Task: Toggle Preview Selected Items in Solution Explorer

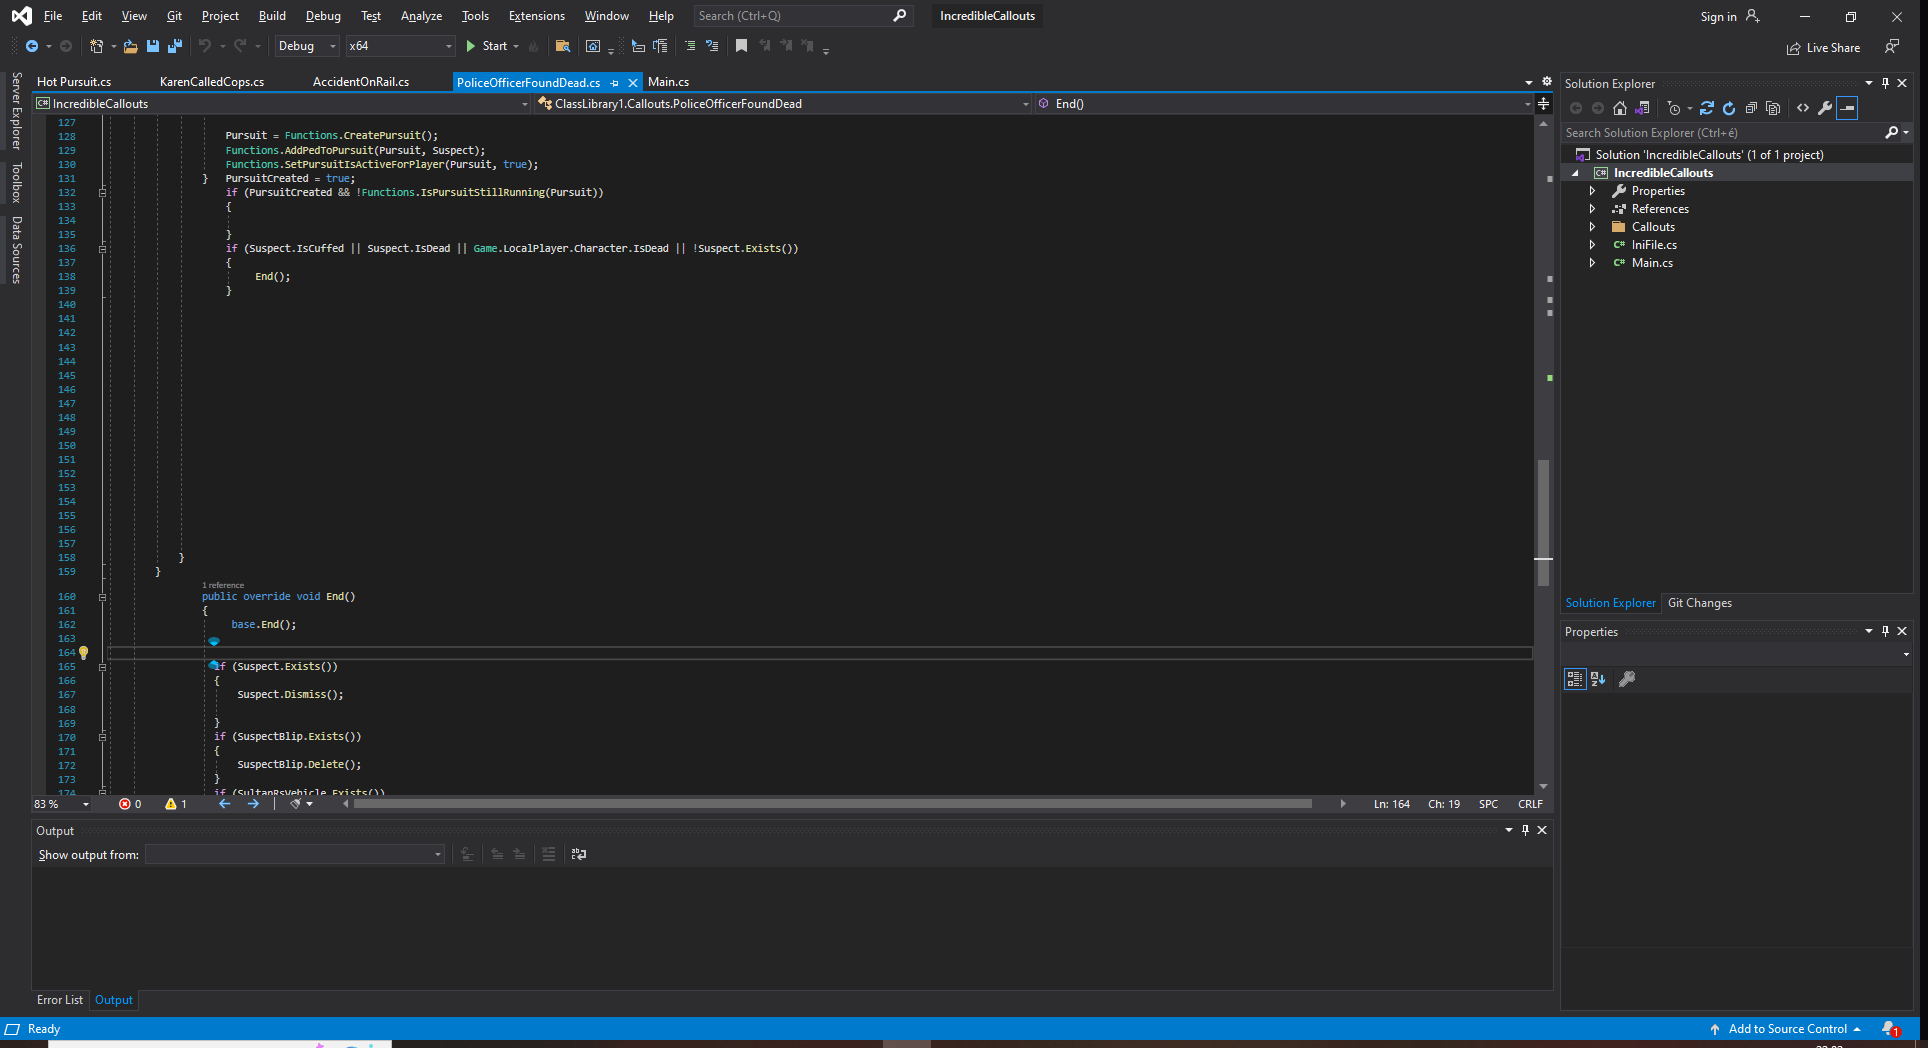Action: pos(1847,108)
